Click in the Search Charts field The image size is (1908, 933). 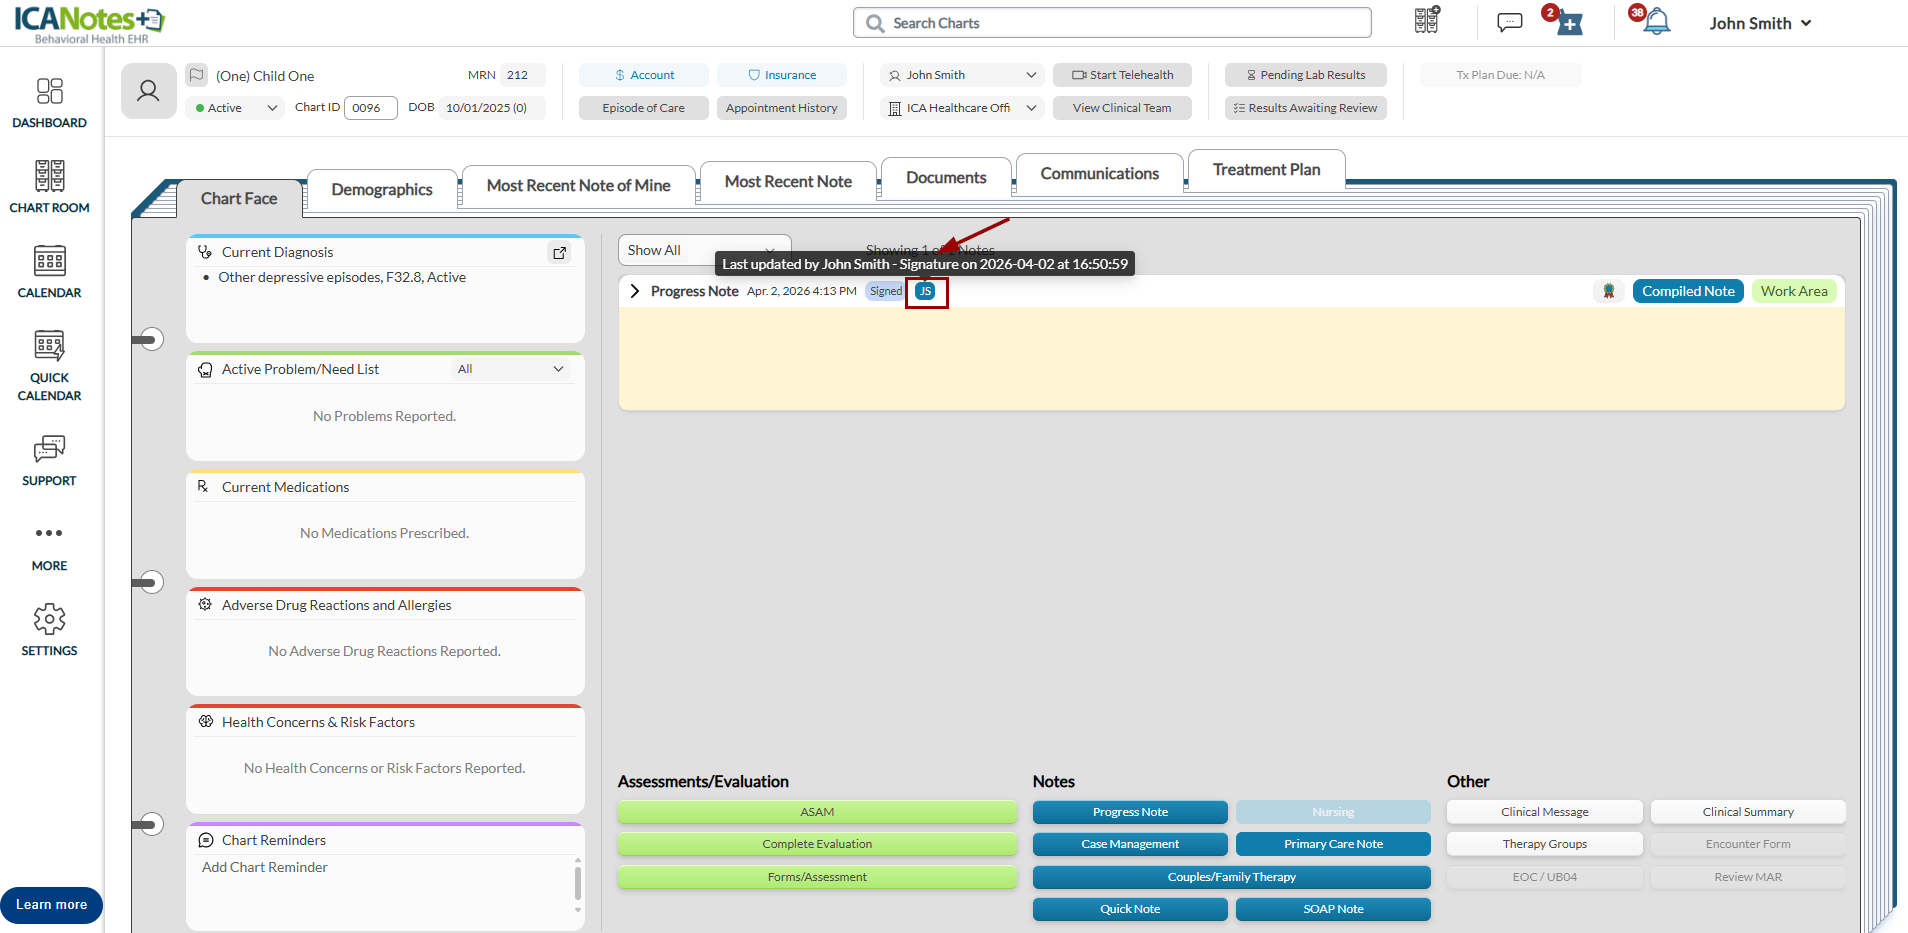point(1112,23)
